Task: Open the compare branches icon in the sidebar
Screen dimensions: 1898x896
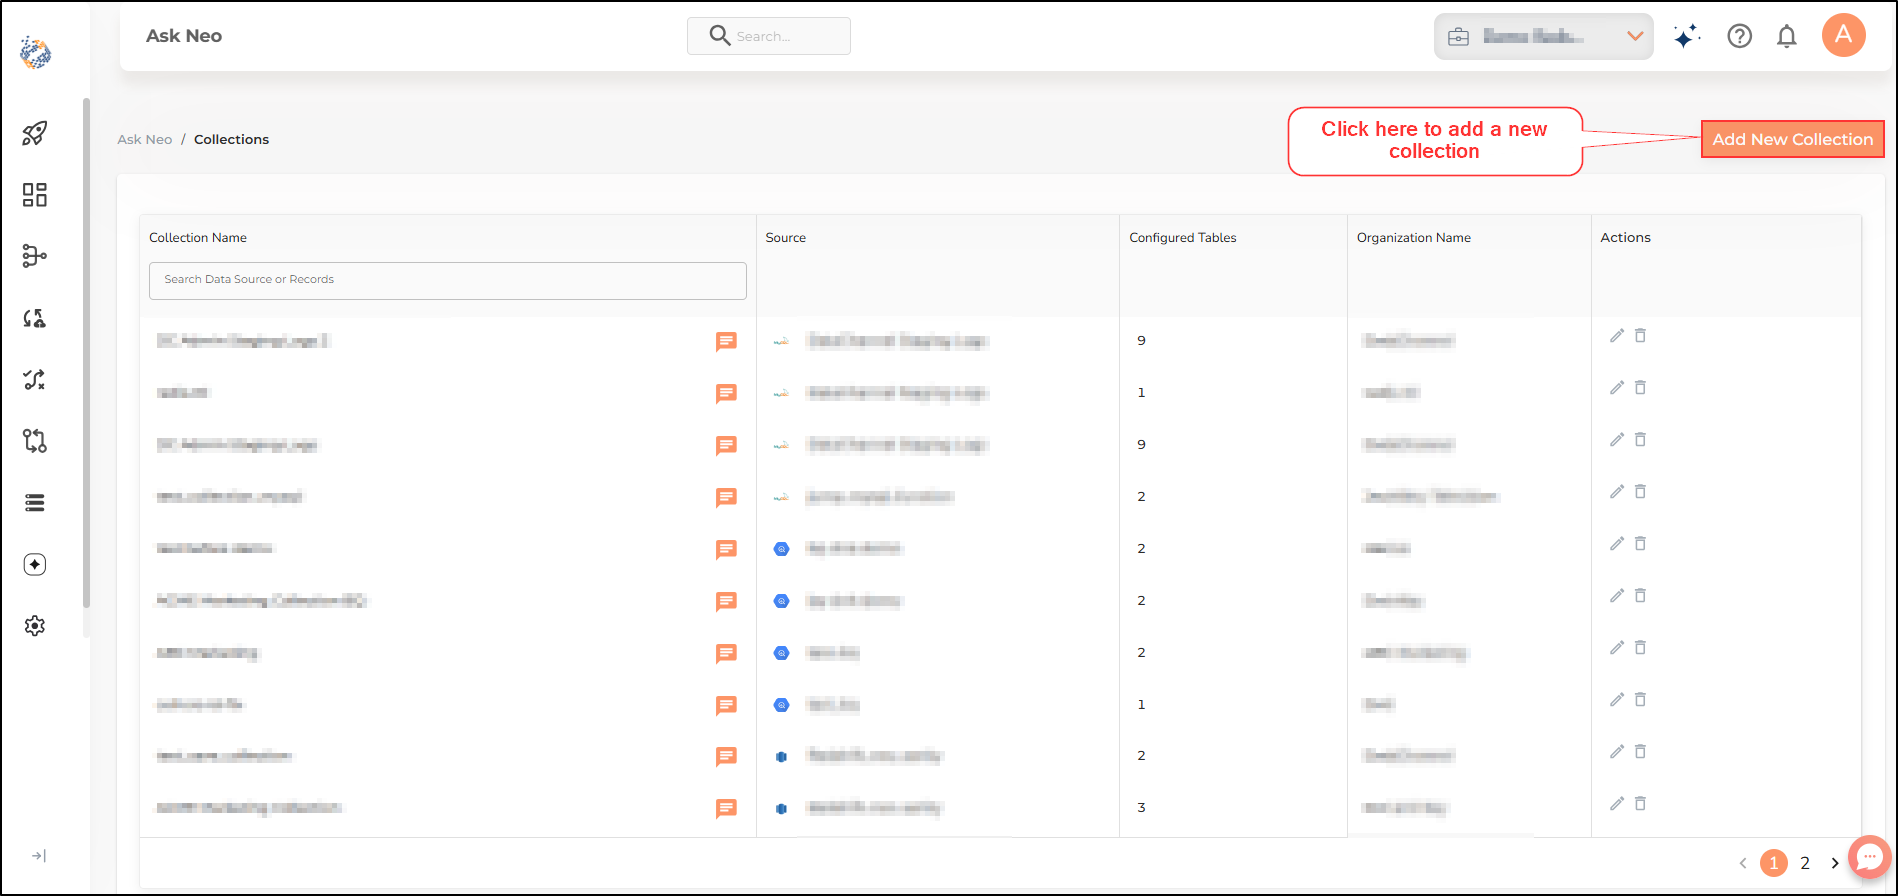Action: tap(35, 441)
